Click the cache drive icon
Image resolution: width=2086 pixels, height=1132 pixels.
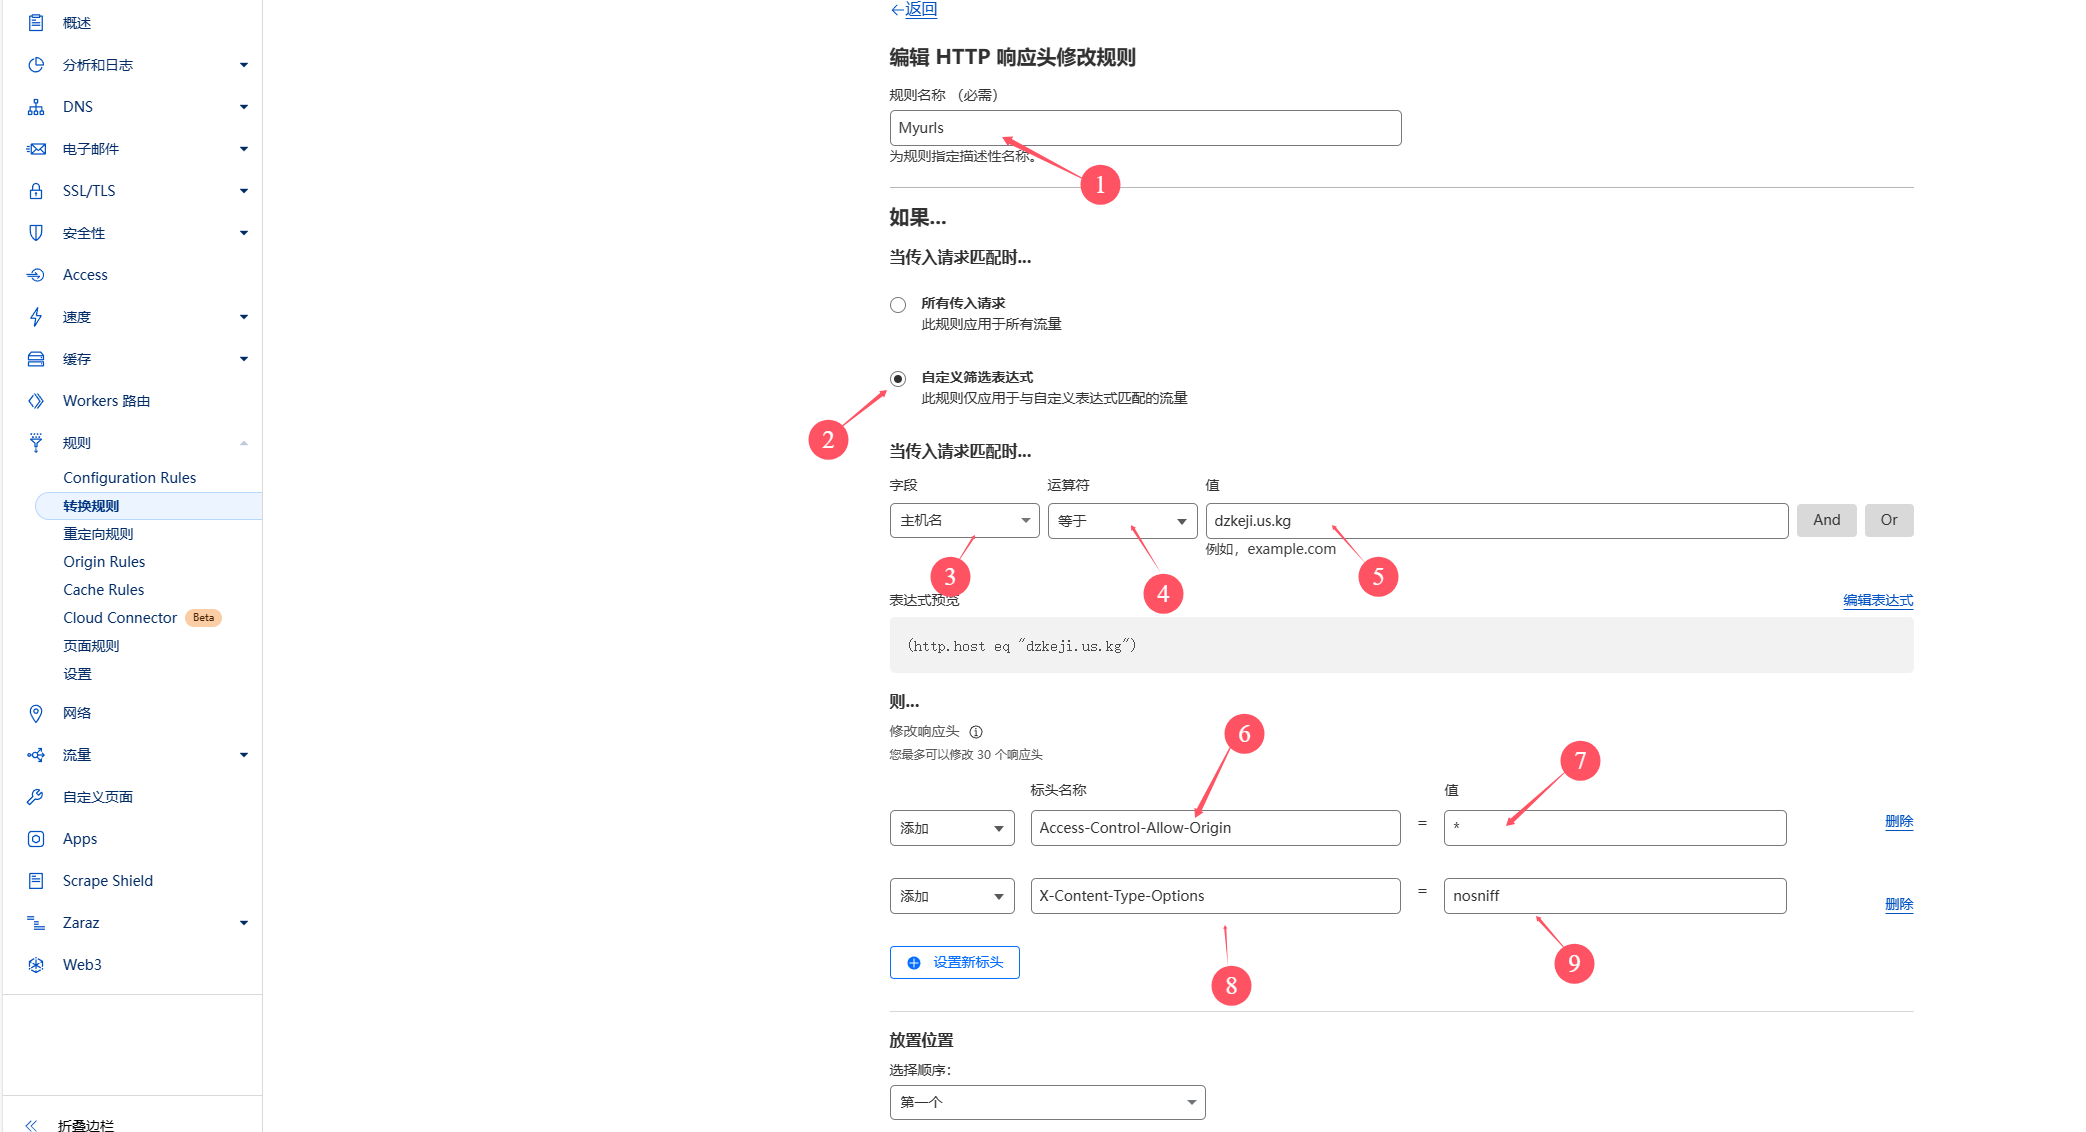[x=36, y=358]
